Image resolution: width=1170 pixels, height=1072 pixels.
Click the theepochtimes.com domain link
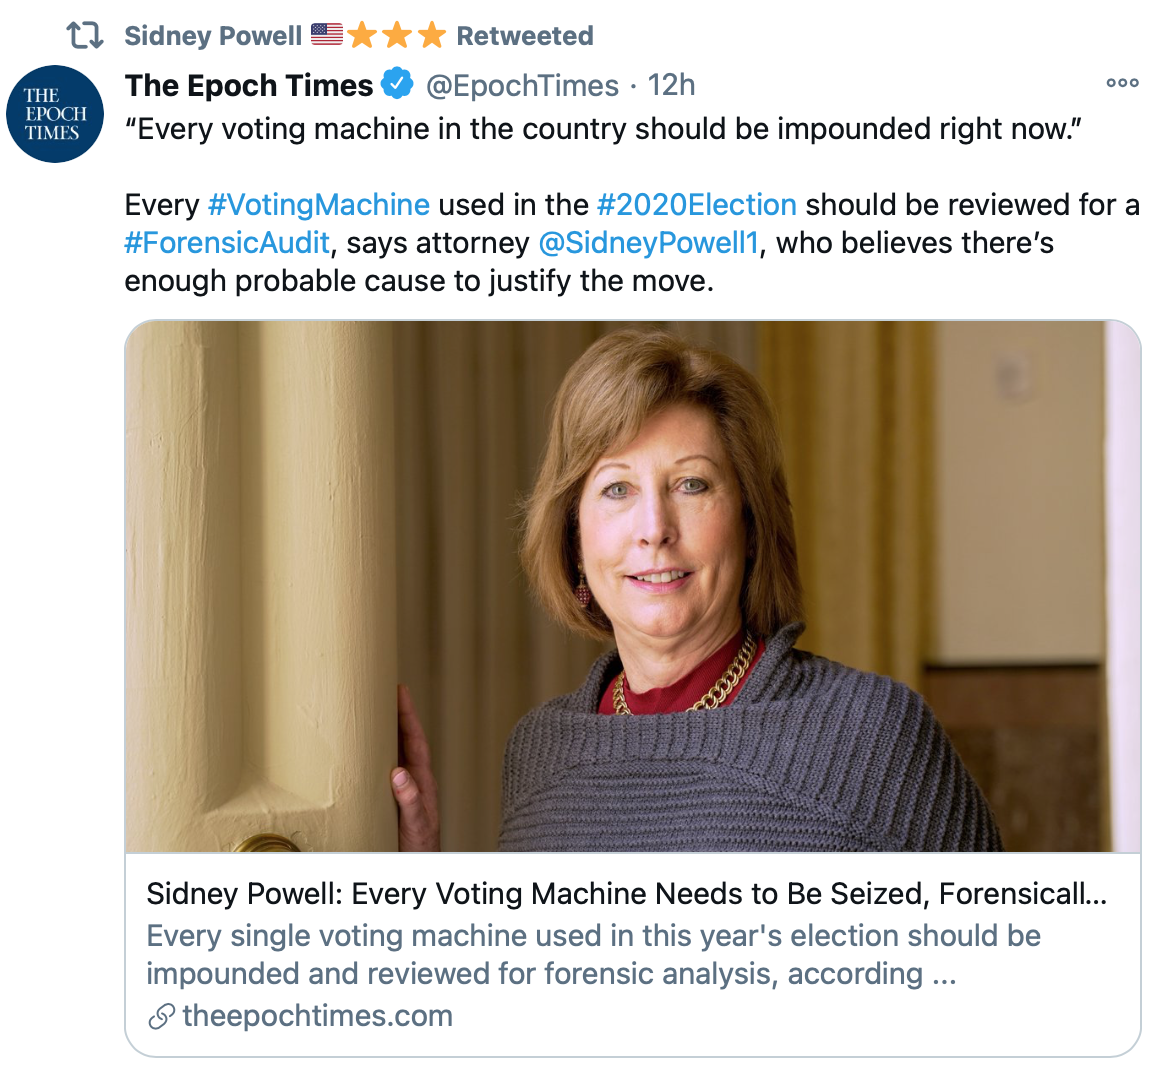coord(317,1017)
